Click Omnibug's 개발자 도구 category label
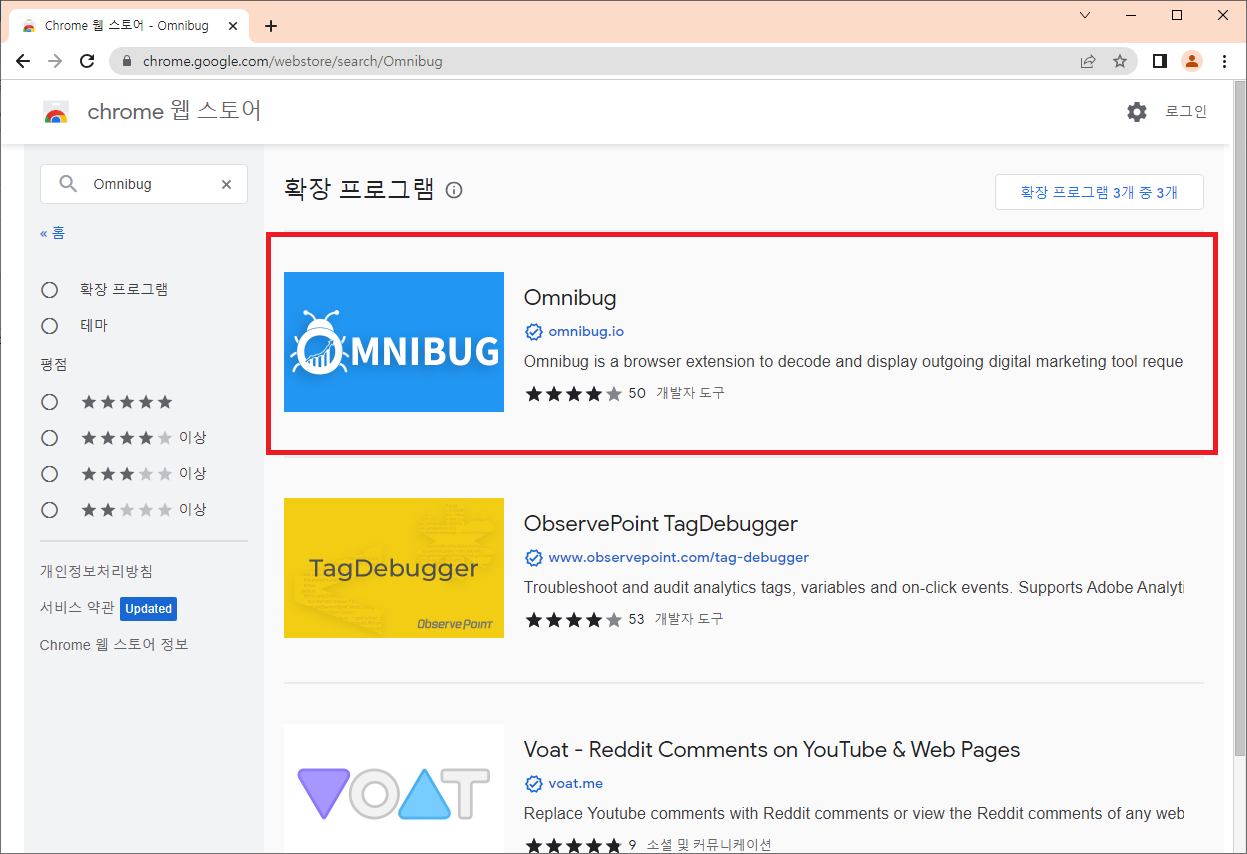The image size is (1247, 854). [690, 394]
